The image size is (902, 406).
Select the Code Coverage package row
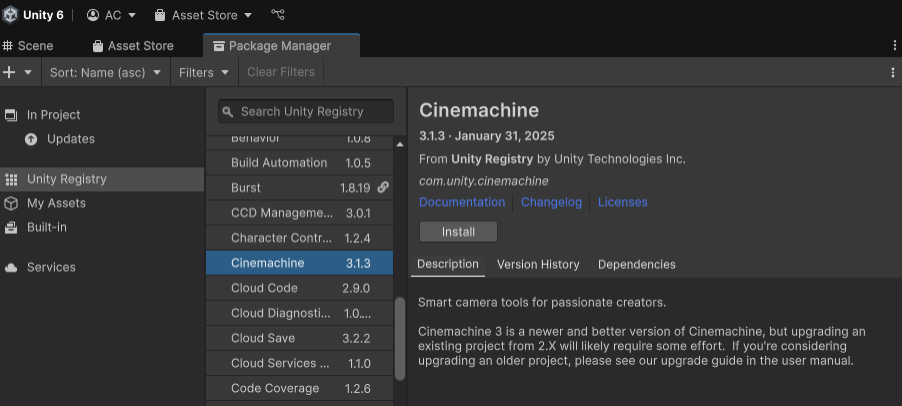[300, 388]
